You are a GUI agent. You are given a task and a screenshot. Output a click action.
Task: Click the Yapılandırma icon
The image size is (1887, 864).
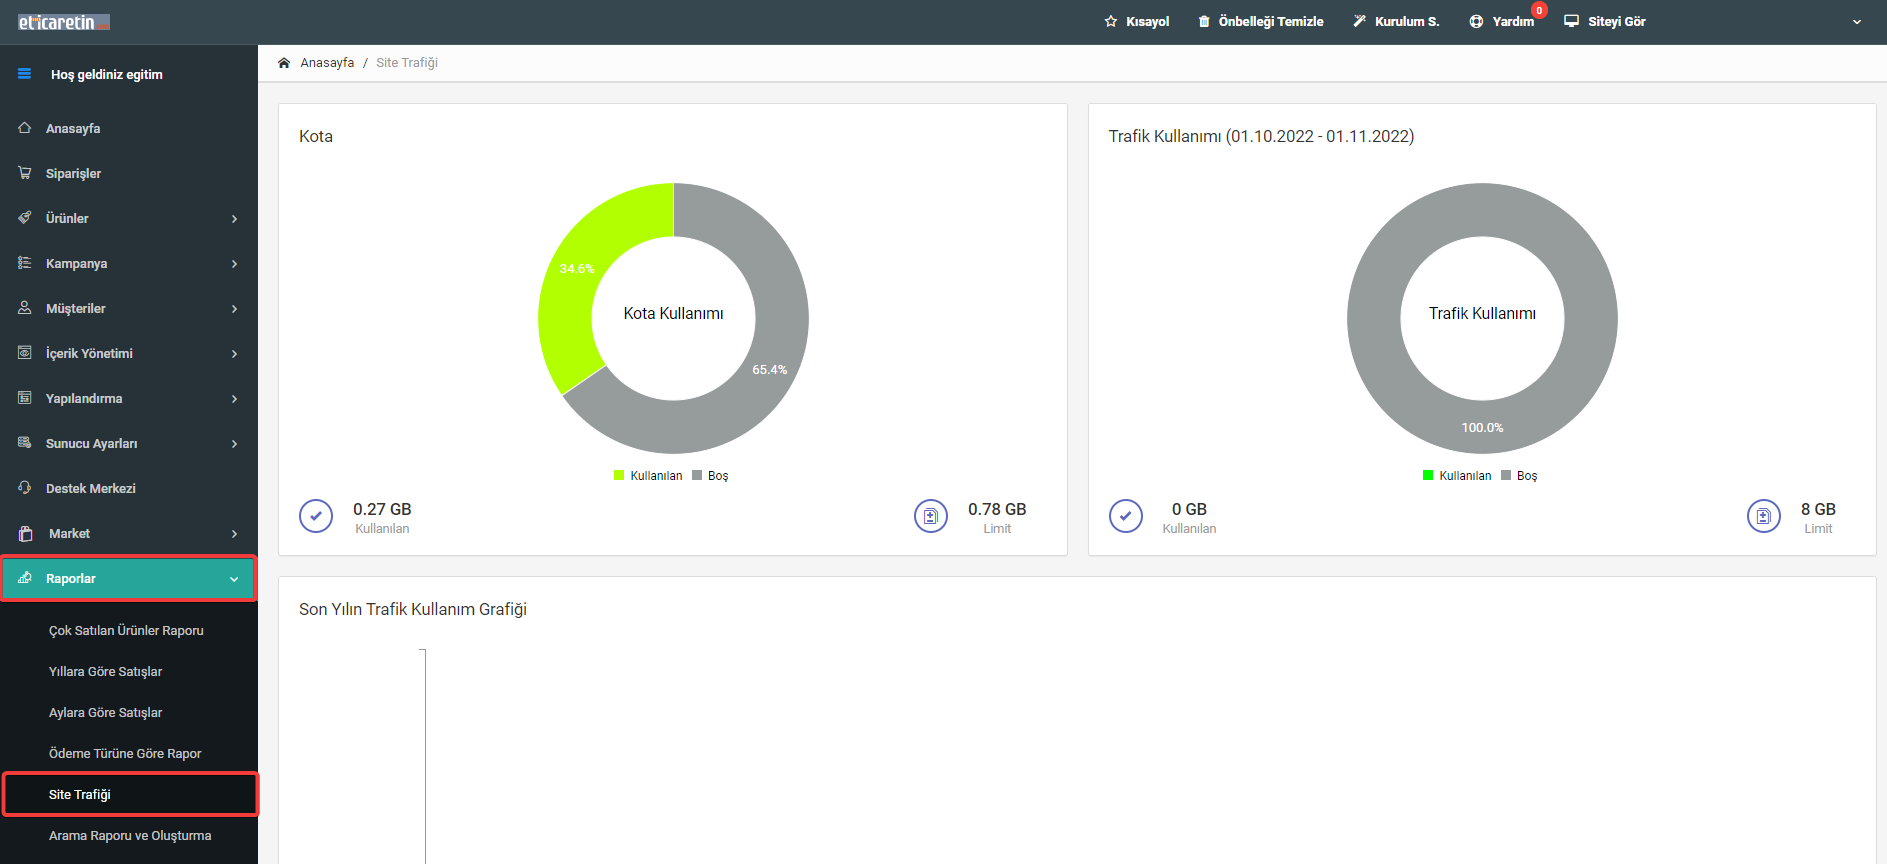25,398
